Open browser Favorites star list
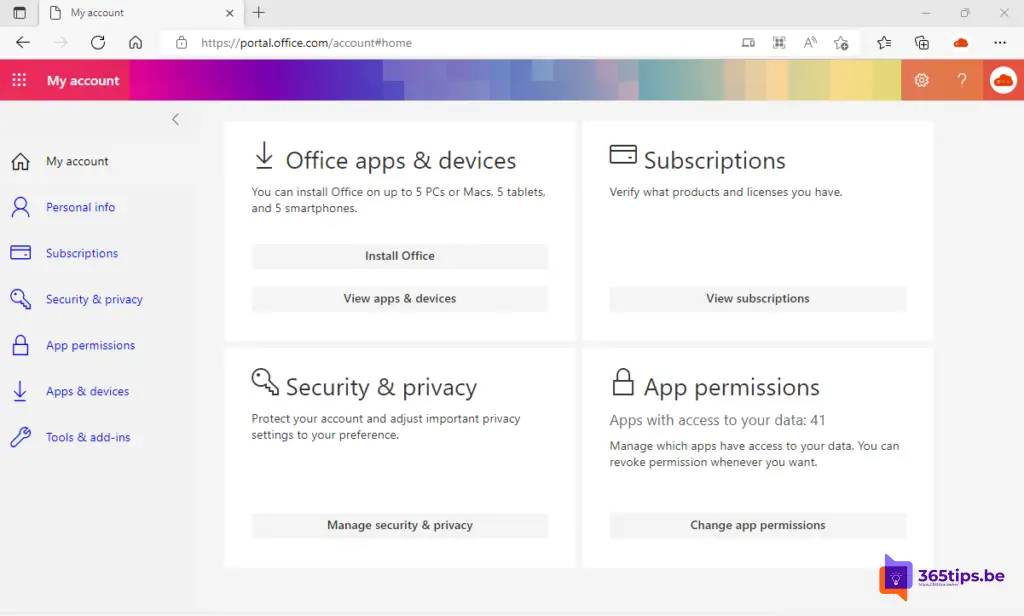The width and height of the screenshot is (1024, 616). (884, 43)
